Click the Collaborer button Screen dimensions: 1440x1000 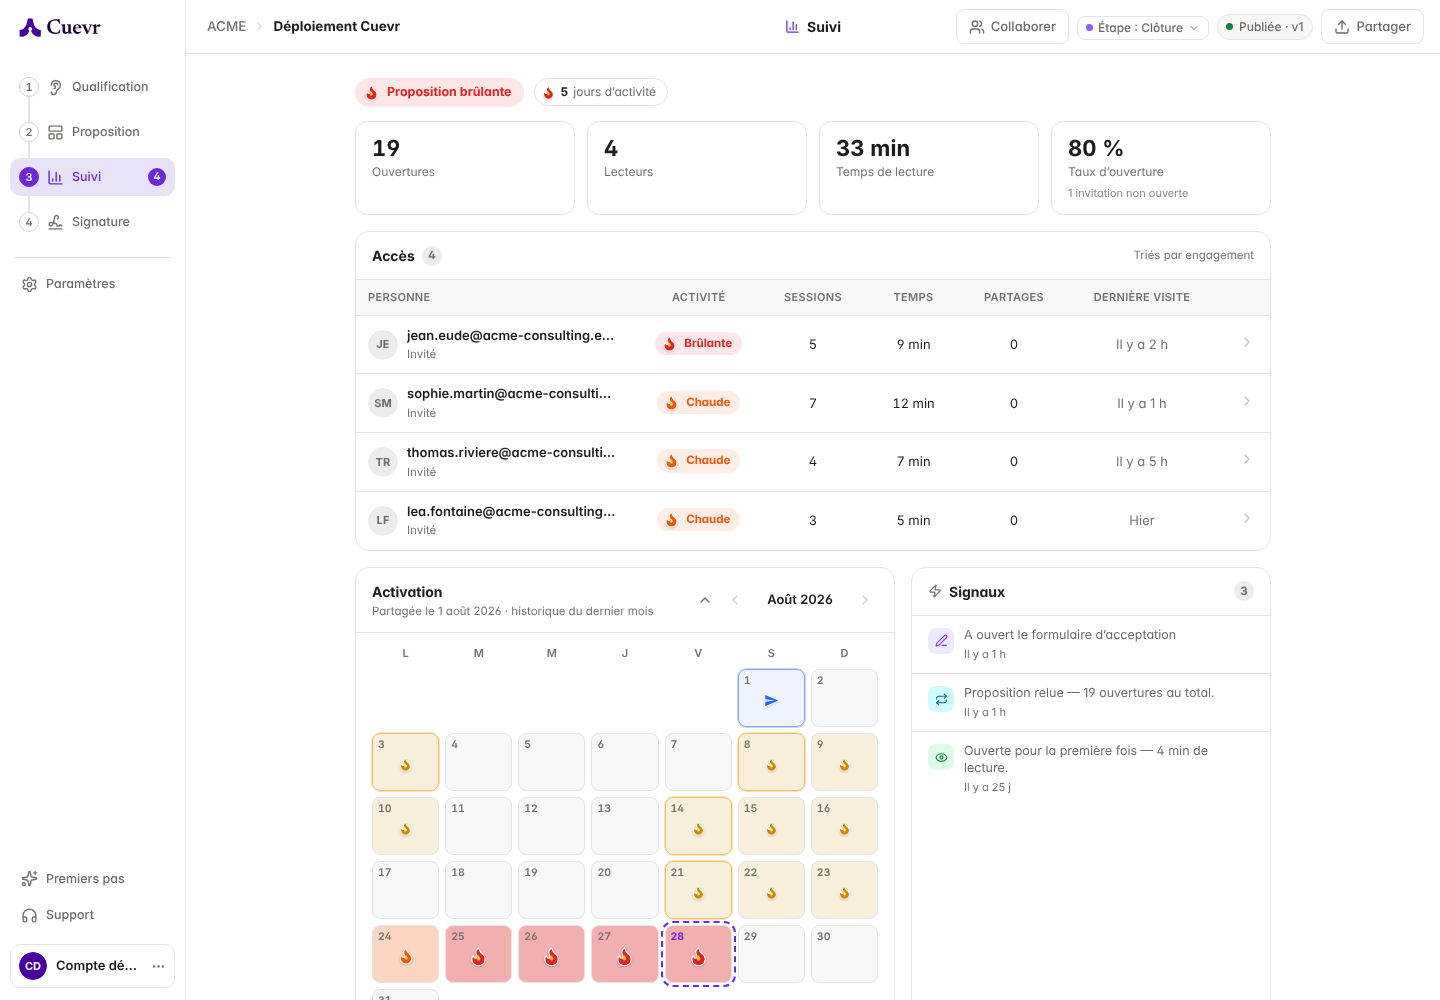[x=1012, y=27]
